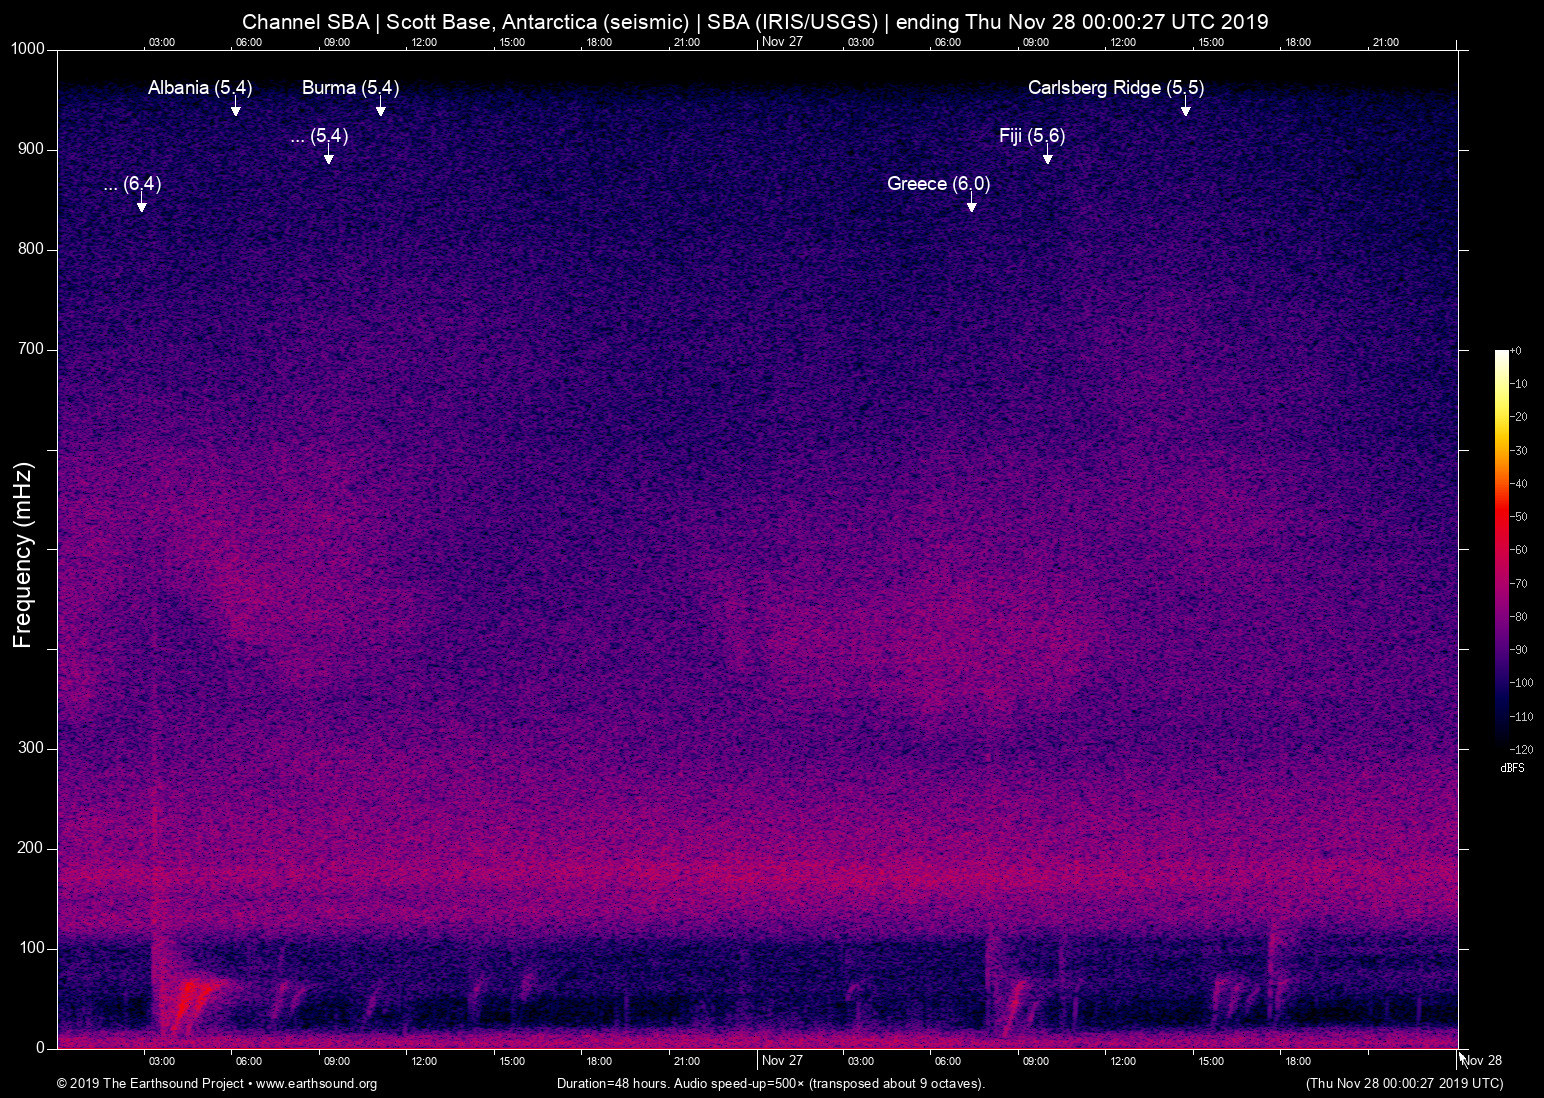
Task: Click the chart title beginning 'Channel SBA'
Action: coord(755,21)
